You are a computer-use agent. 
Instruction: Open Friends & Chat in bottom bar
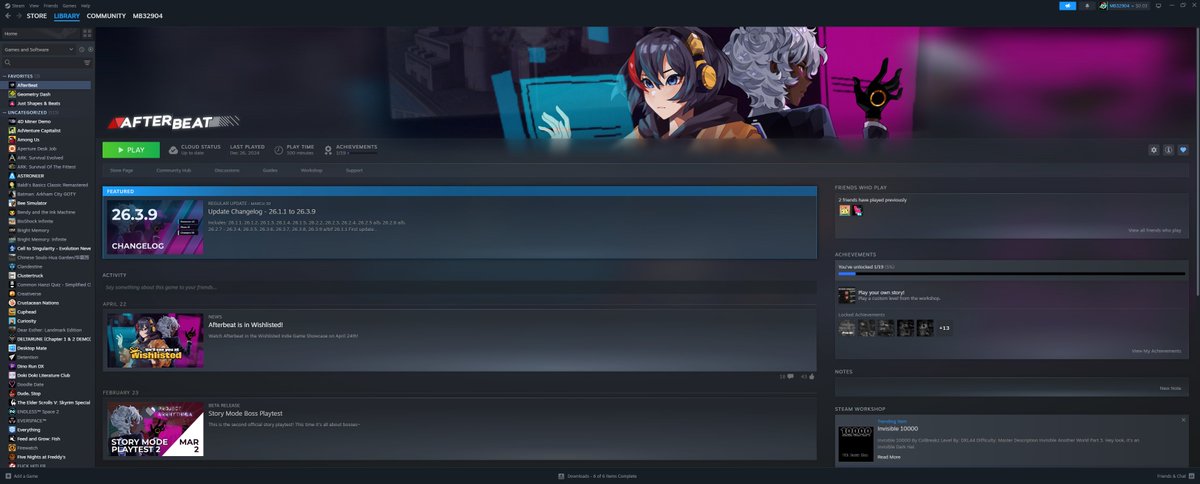click(1174, 476)
